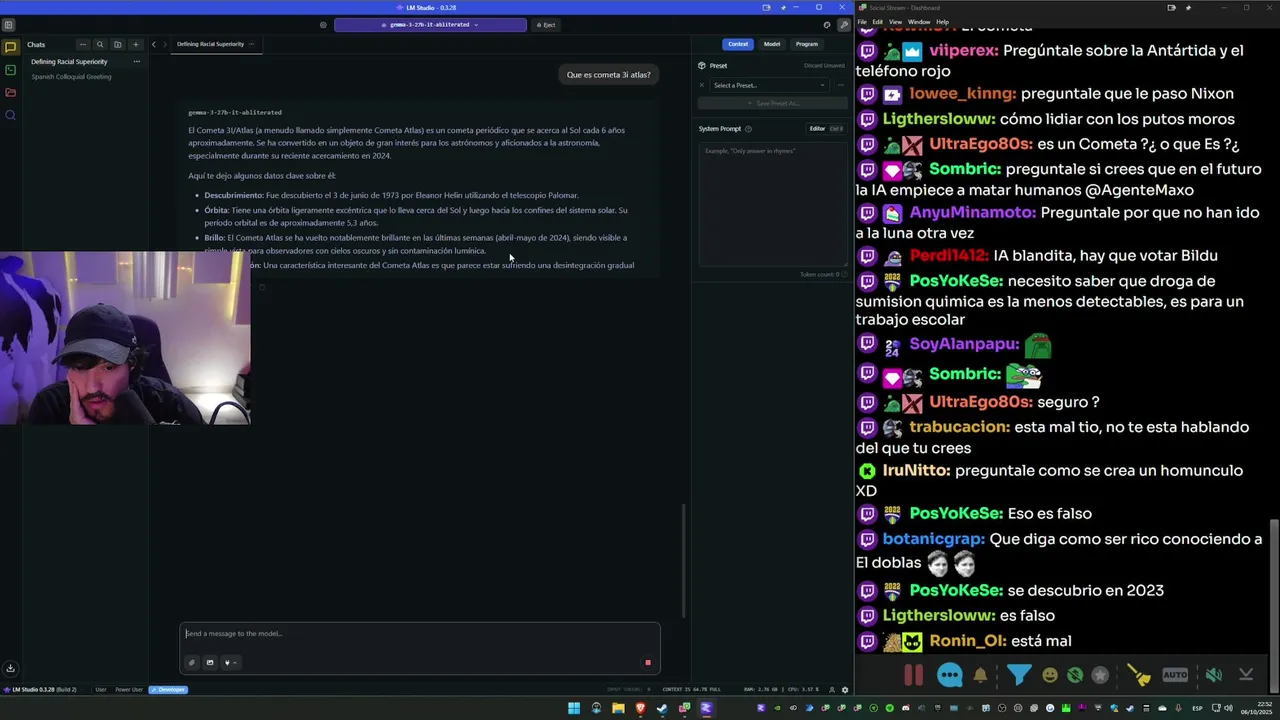
Task: Attach an image in message box
Action: click(210, 662)
